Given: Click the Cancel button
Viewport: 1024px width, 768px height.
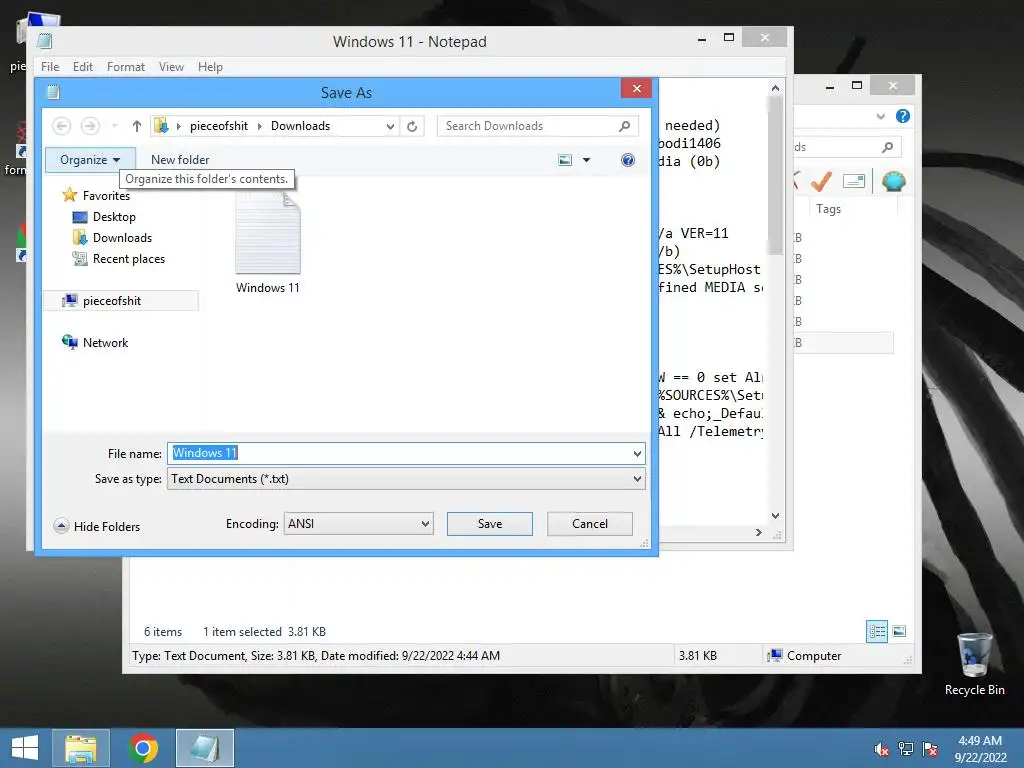Looking at the screenshot, I should click(590, 524).
